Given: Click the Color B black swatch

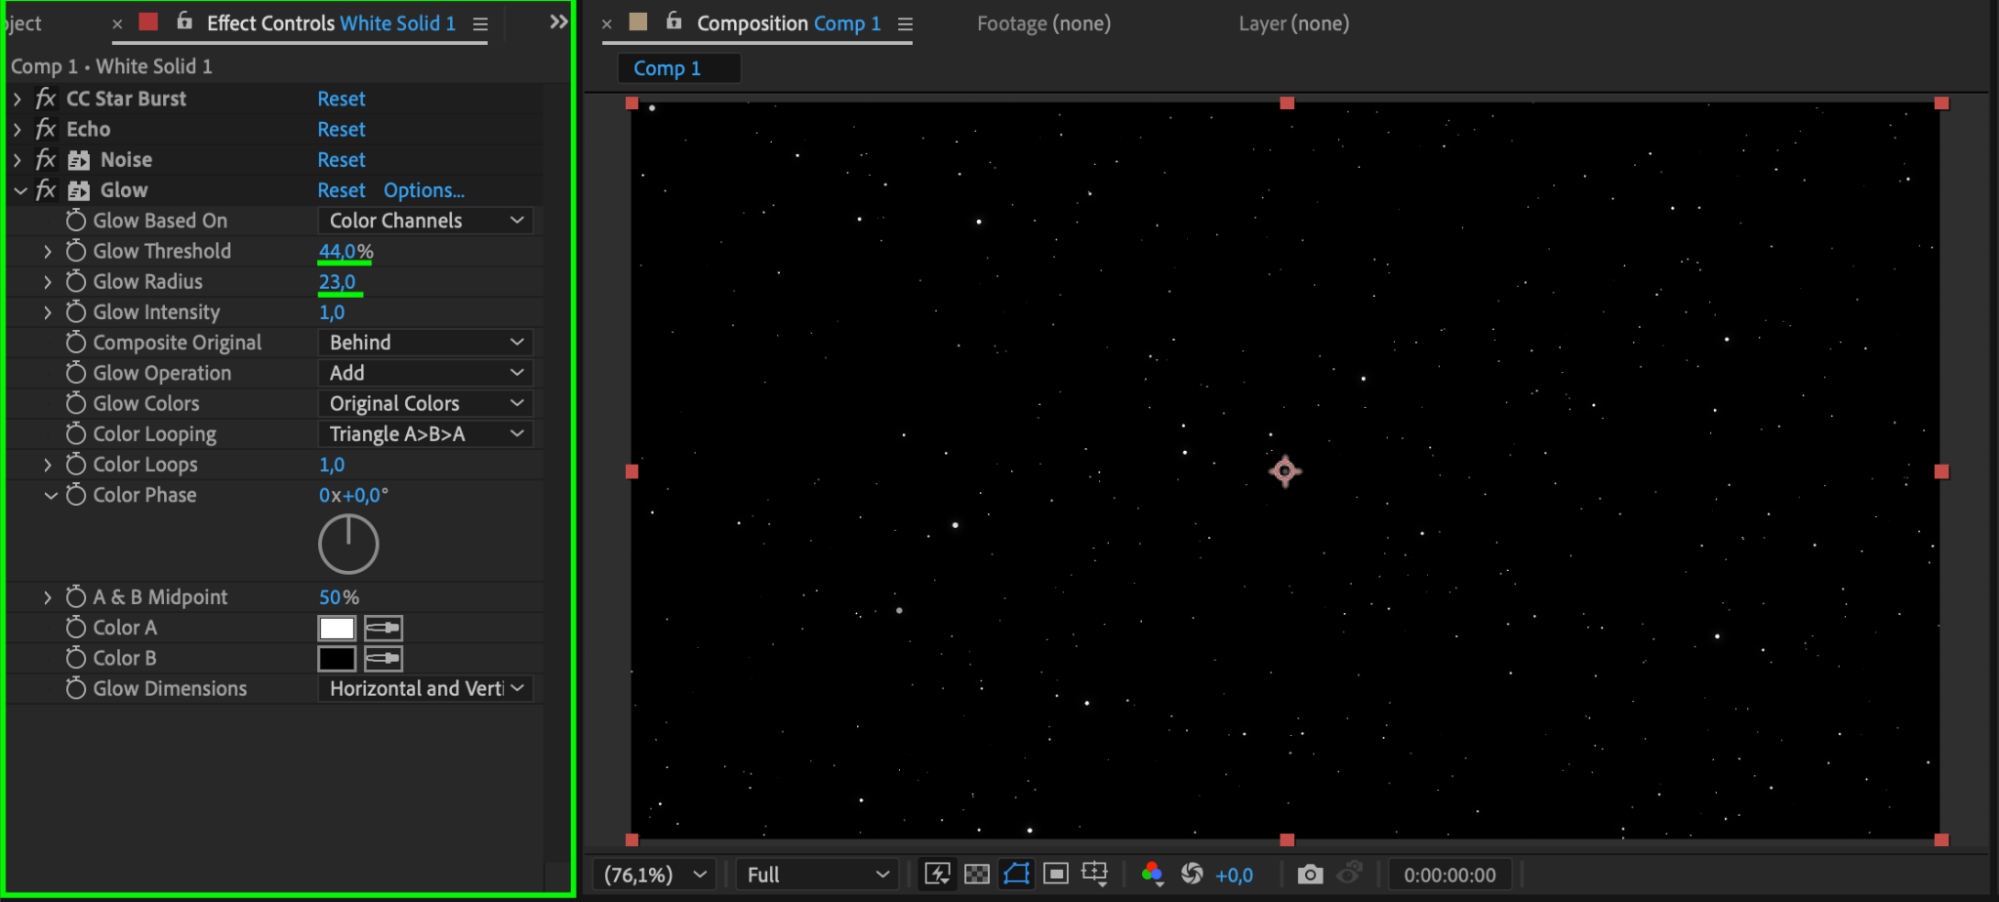Looking at the screenshot, I should click(x=337, y=659).
